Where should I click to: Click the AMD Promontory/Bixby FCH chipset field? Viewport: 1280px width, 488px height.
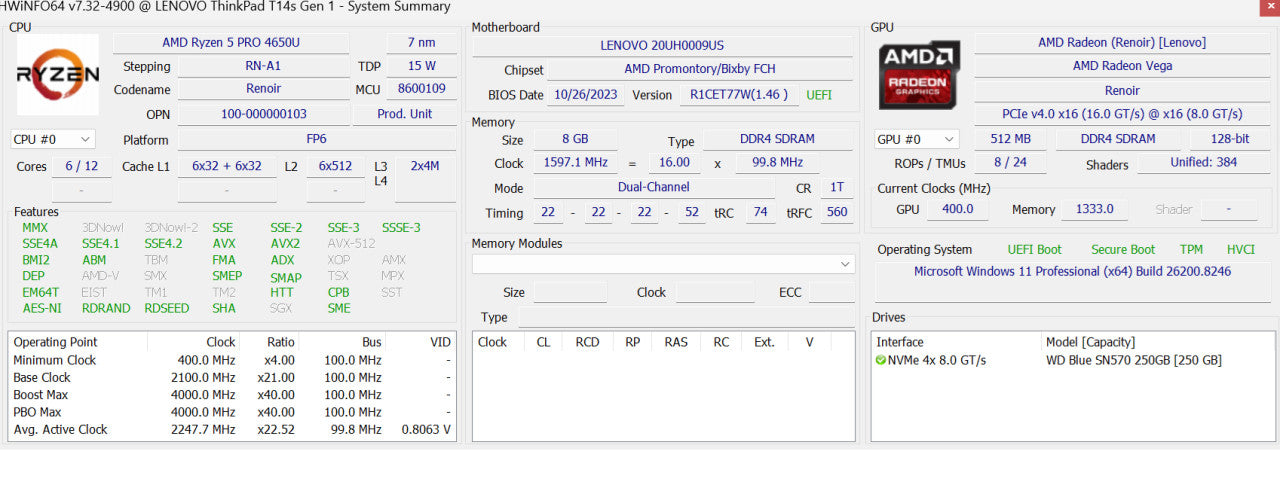(700, 69)
